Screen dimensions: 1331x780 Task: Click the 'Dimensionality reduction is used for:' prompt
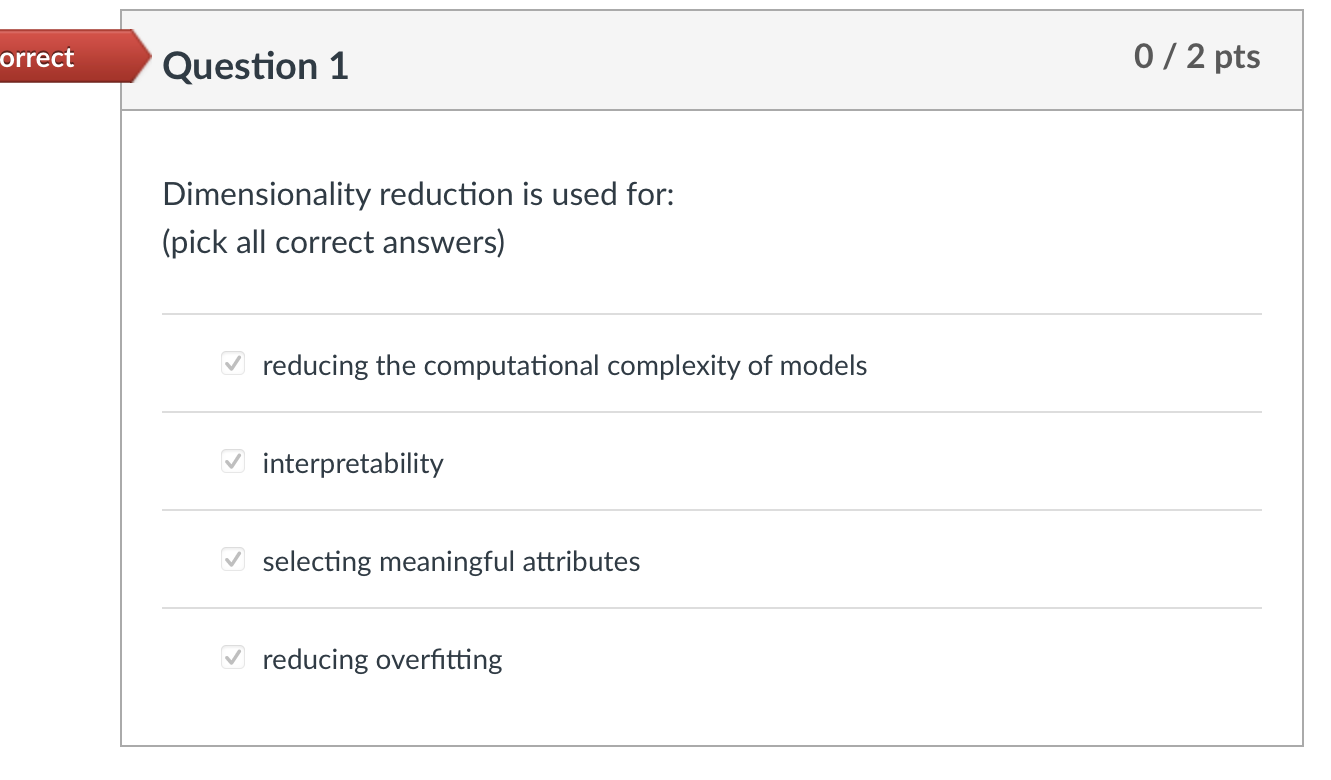418,194
